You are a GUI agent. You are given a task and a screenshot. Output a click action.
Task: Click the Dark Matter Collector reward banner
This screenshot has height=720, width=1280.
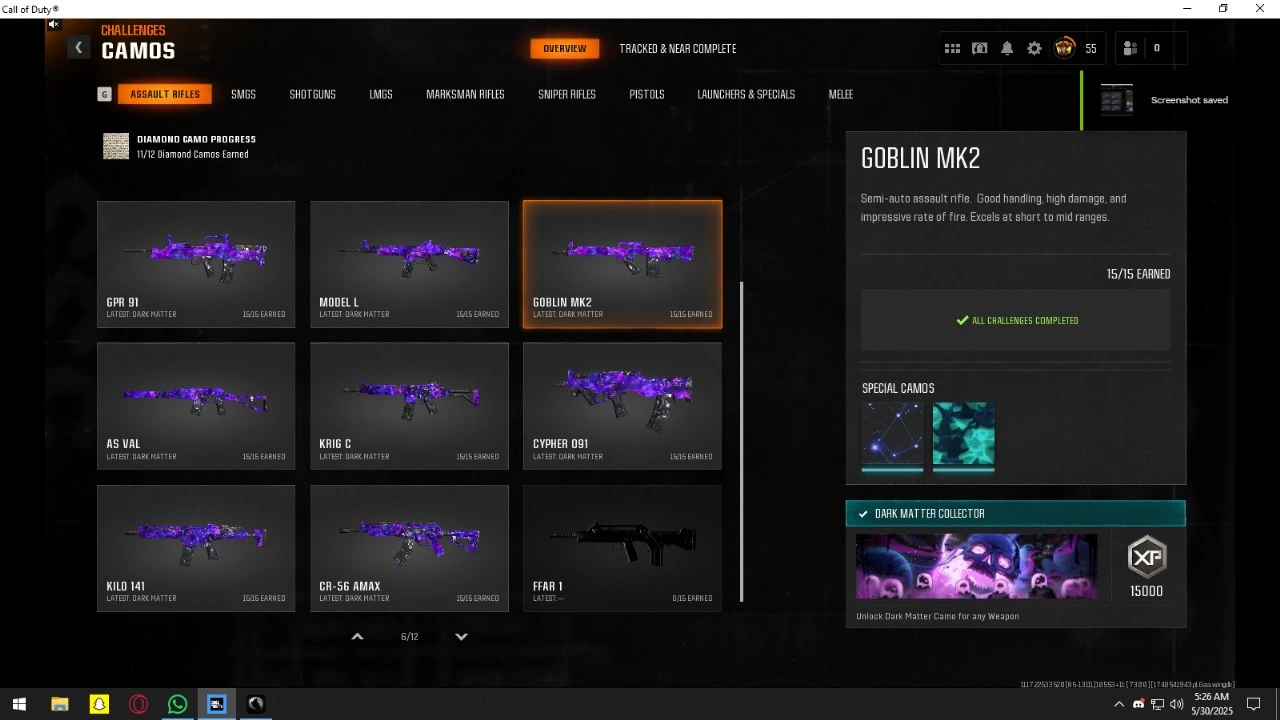(x=1016, y=513)
